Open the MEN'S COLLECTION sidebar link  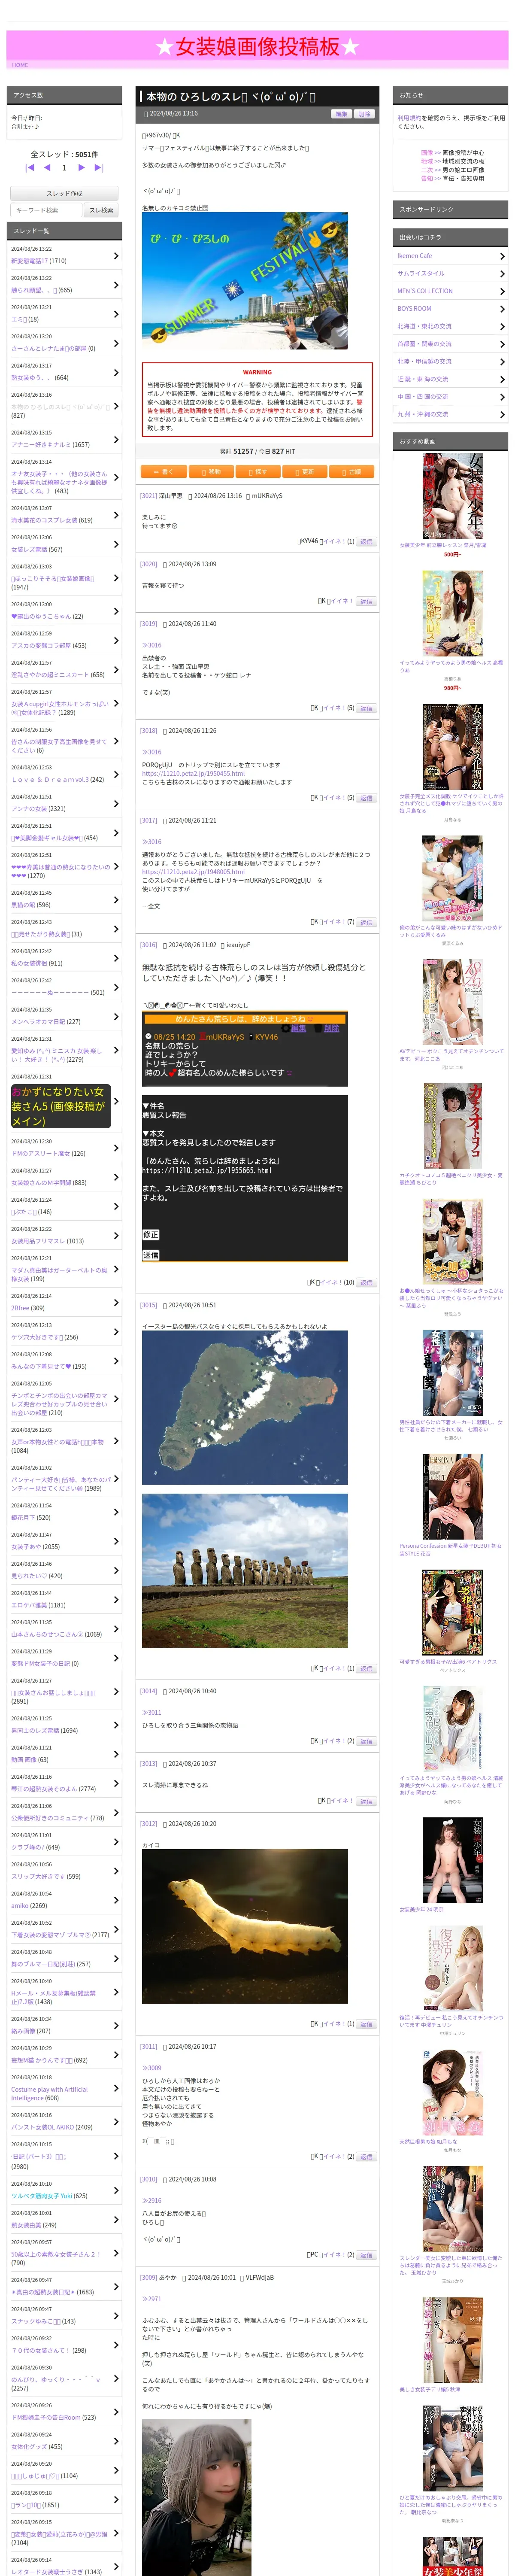[425, 291]
